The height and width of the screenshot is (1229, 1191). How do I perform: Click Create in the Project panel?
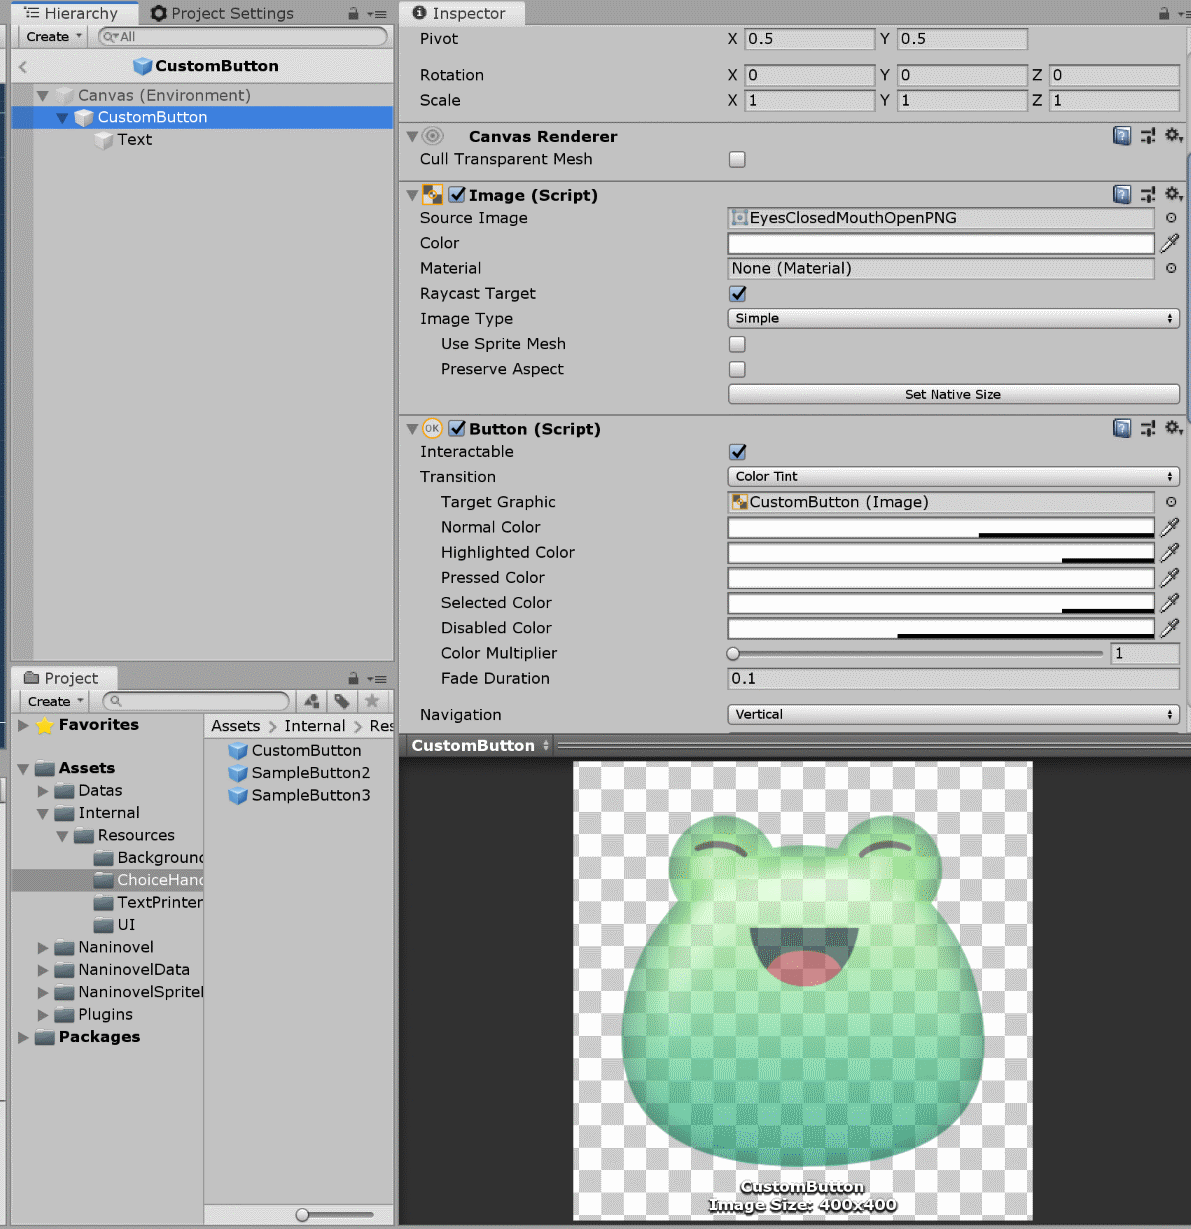49,700
